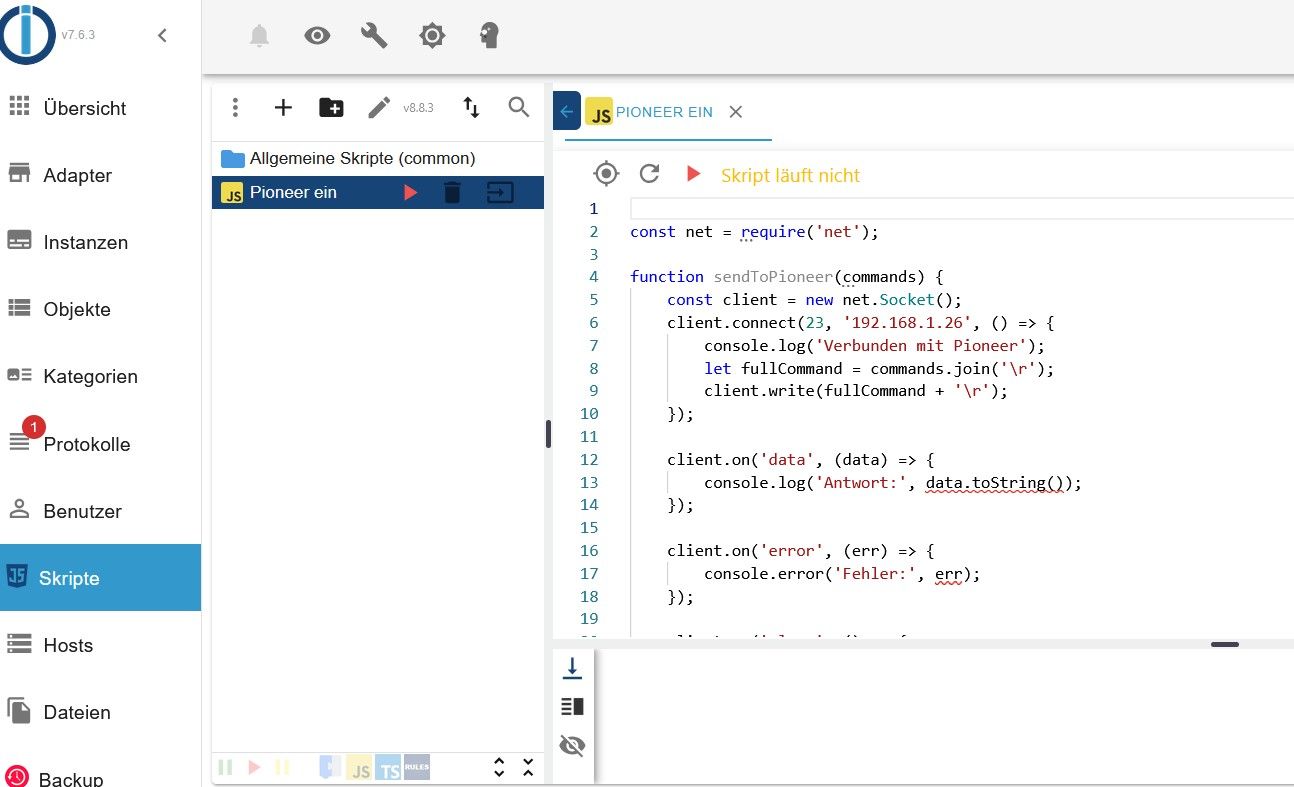Start script via editor red play button
This screenshot has height=787, width=1294.
(x=693, y=174)
